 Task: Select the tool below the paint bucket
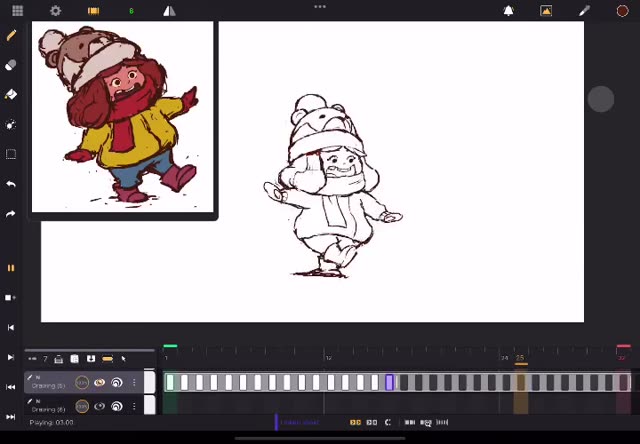tap(11, 124)
